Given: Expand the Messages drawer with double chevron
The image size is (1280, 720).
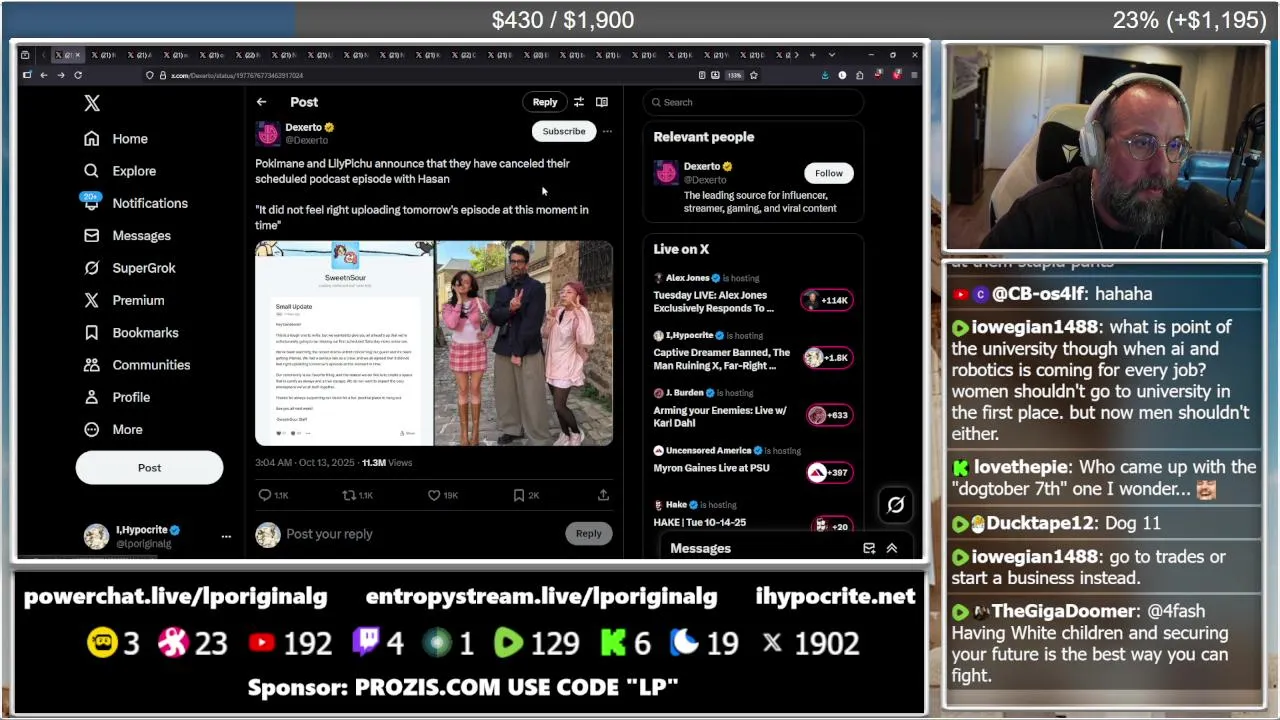Looking at the screenshot, I should [x=892, y=548].
